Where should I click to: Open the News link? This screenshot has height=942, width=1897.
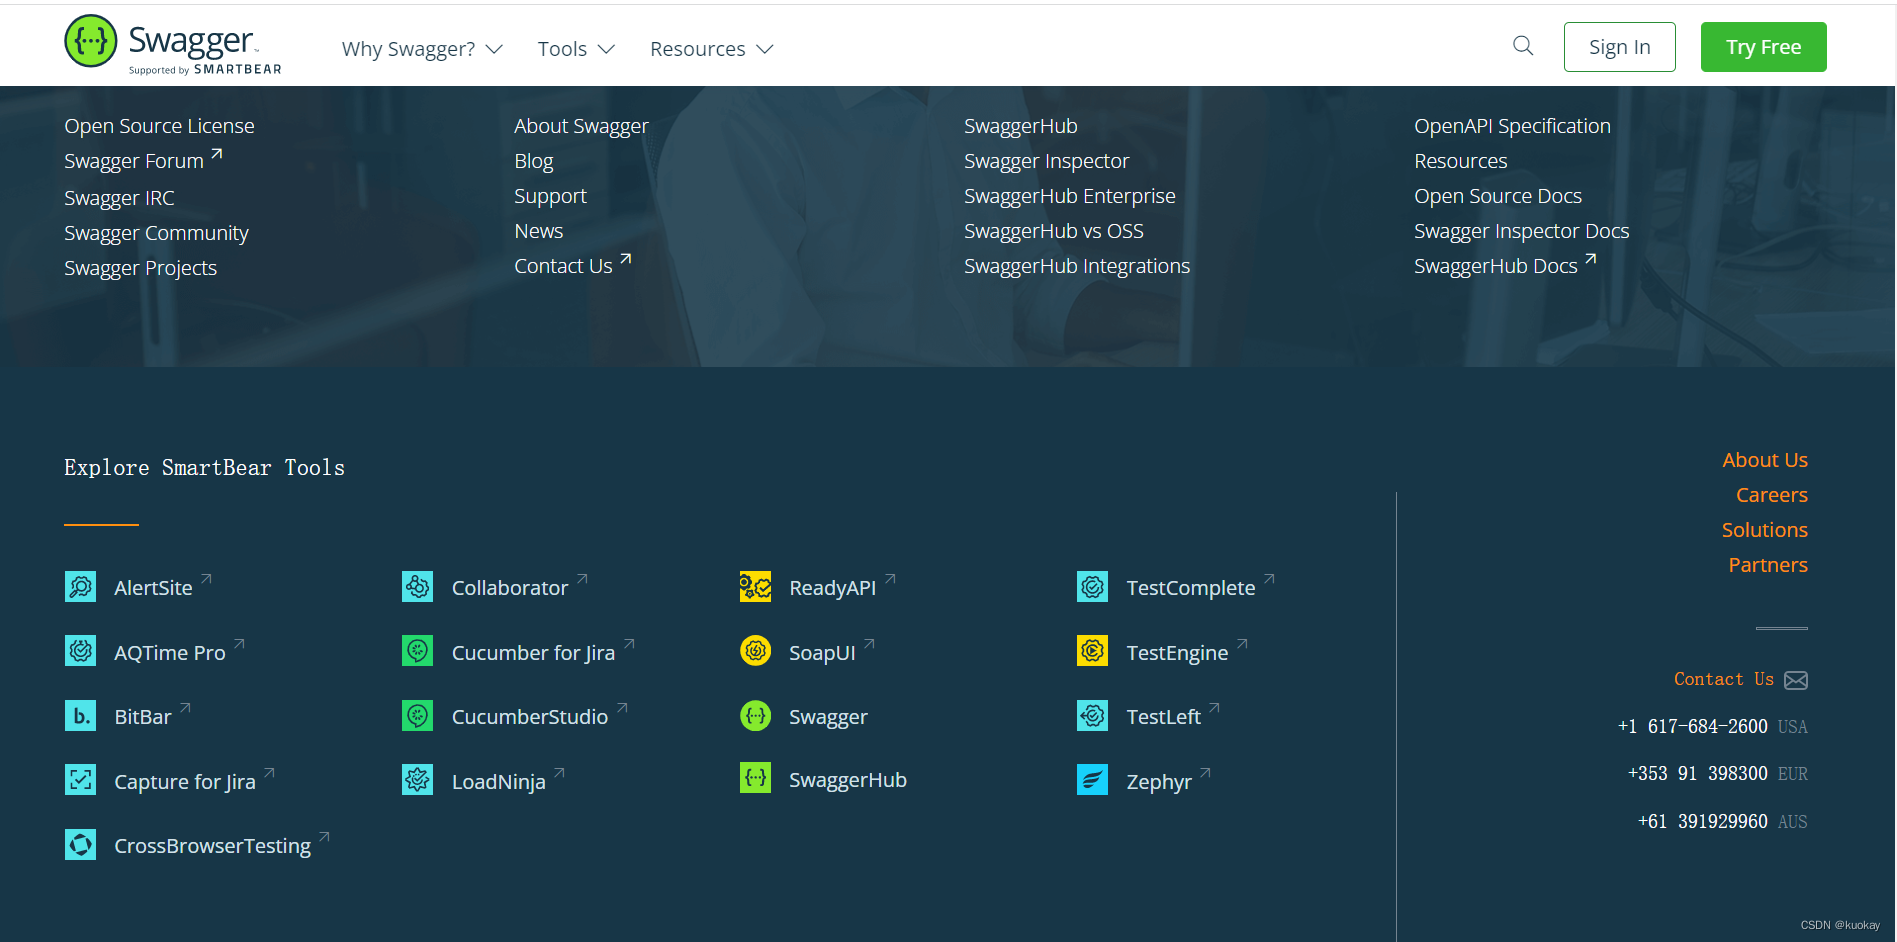tap(539, 231)
